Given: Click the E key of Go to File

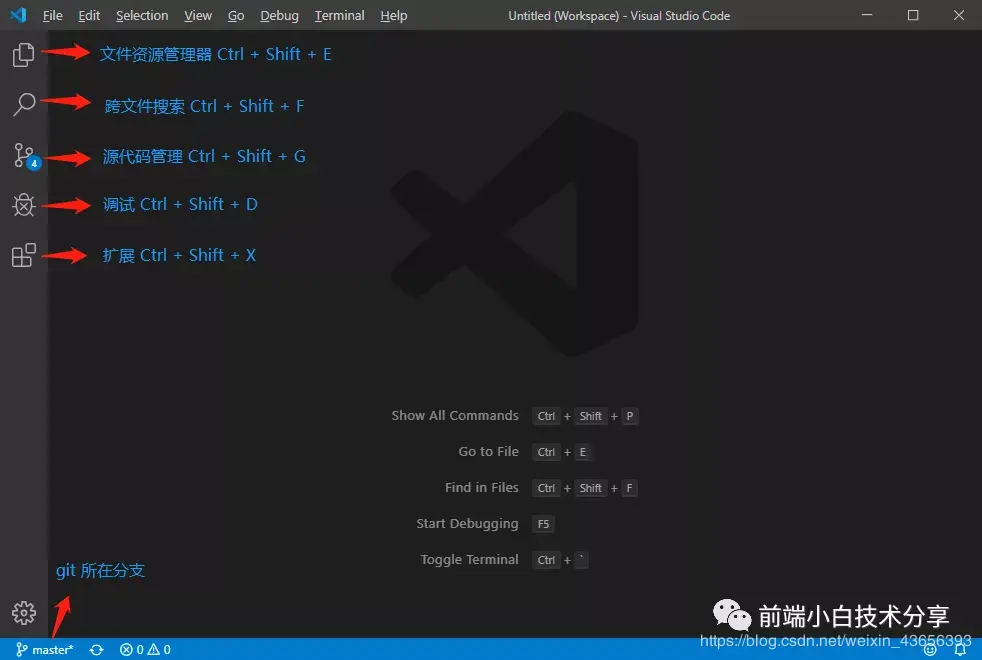Looking at the screenshot, I should (x=583, y=451).
